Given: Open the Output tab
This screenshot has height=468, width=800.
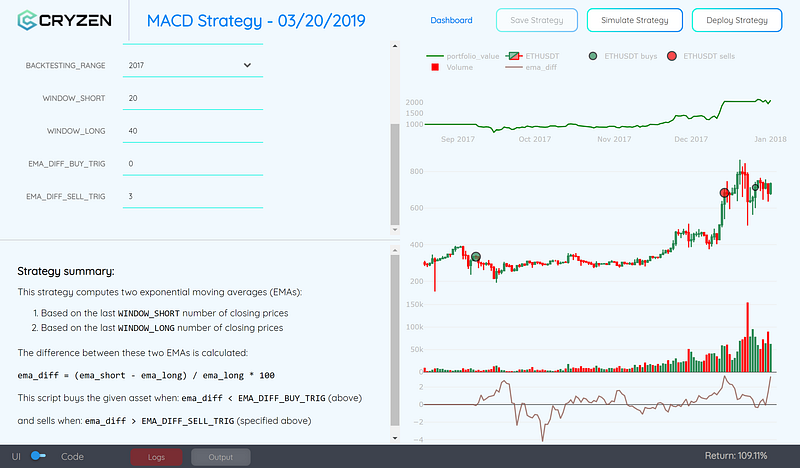Looking at the screenshot, I should tap(220, 457).
